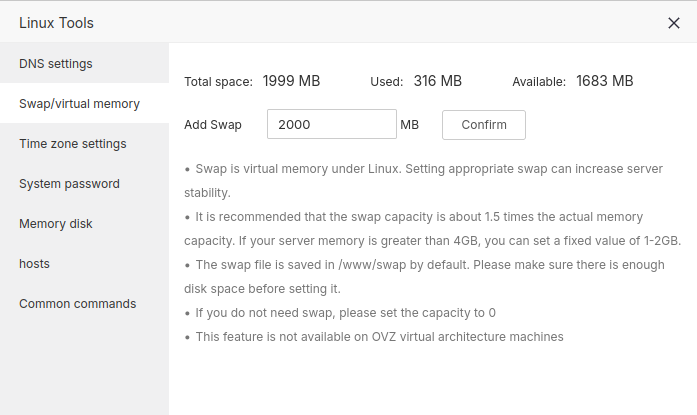Click the Add Swap label
The width and height of the screenshot is (697, 415).
[213, 125]
